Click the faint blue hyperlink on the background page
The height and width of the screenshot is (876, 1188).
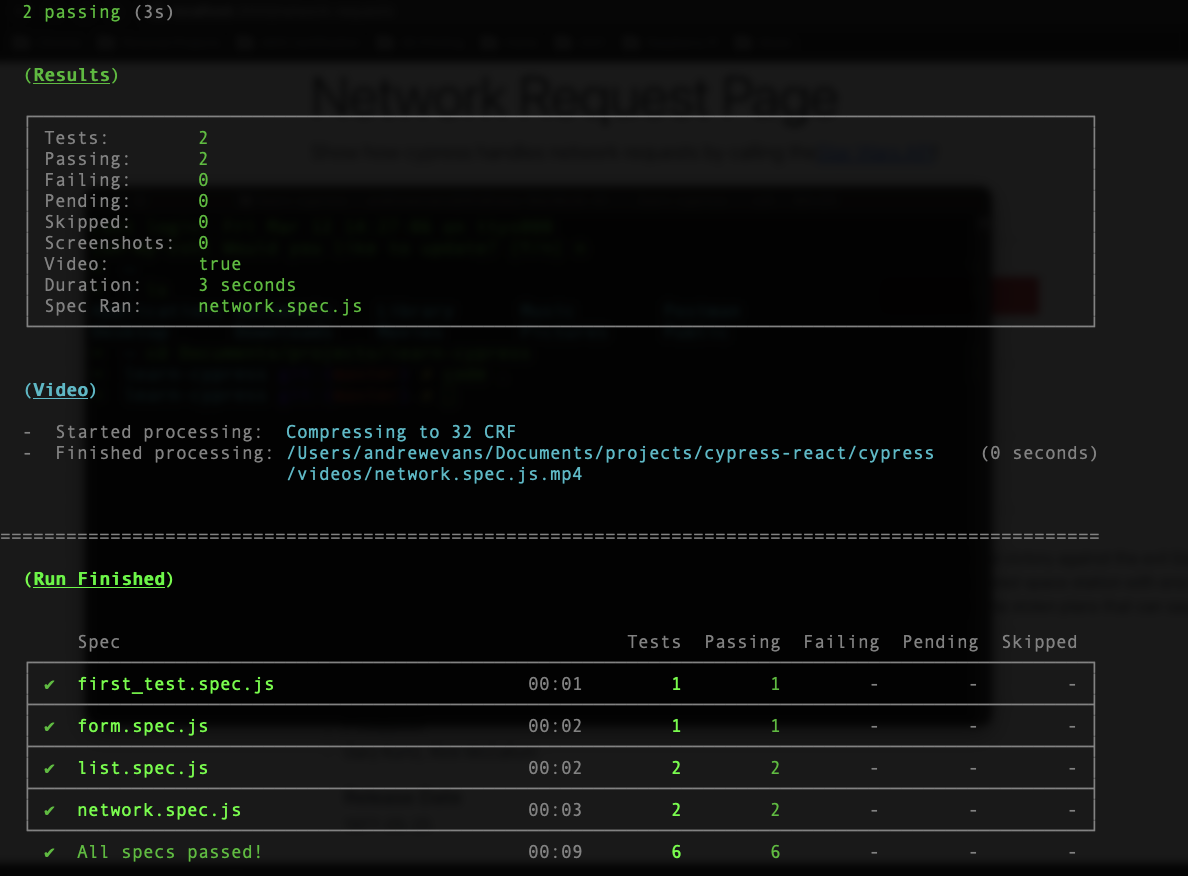[x=878, y=152]
